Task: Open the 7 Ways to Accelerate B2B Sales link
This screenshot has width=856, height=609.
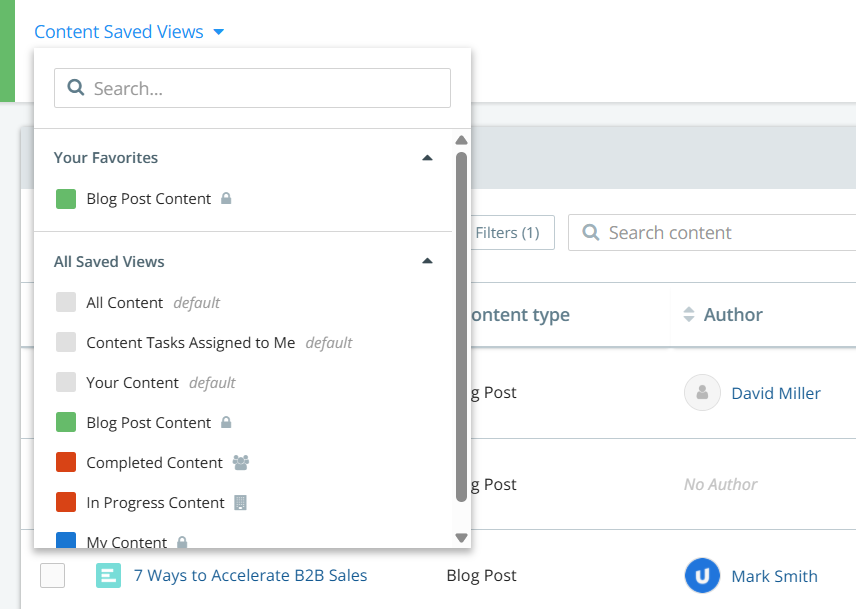Action: pos(250,576)
